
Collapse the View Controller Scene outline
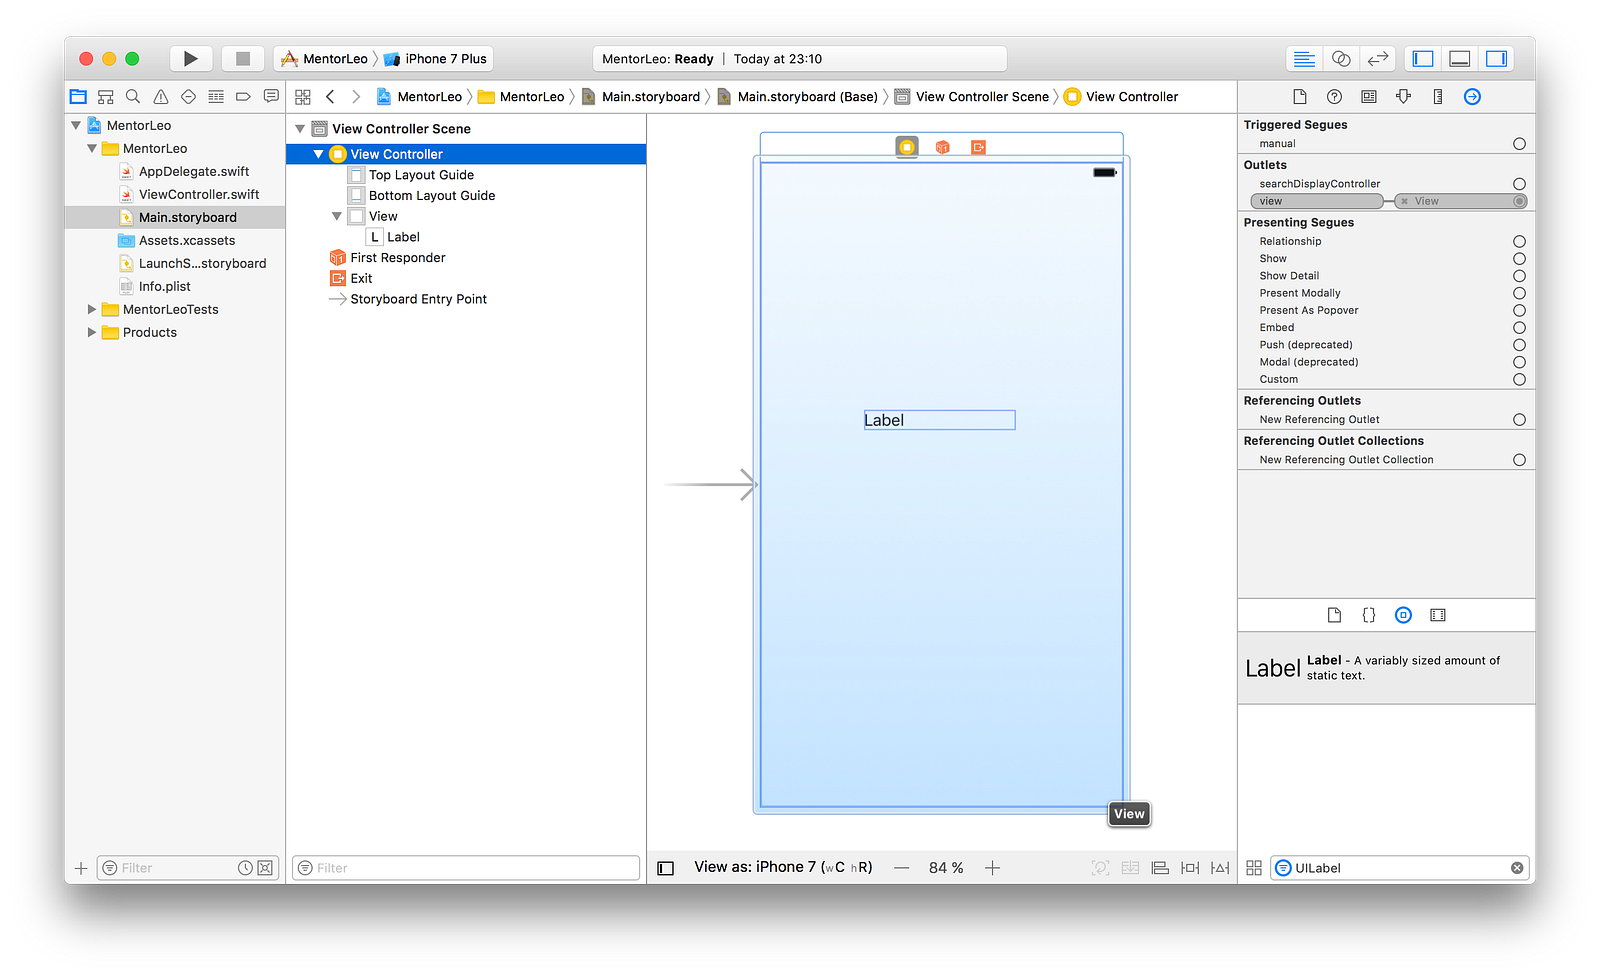coord(300,129)
